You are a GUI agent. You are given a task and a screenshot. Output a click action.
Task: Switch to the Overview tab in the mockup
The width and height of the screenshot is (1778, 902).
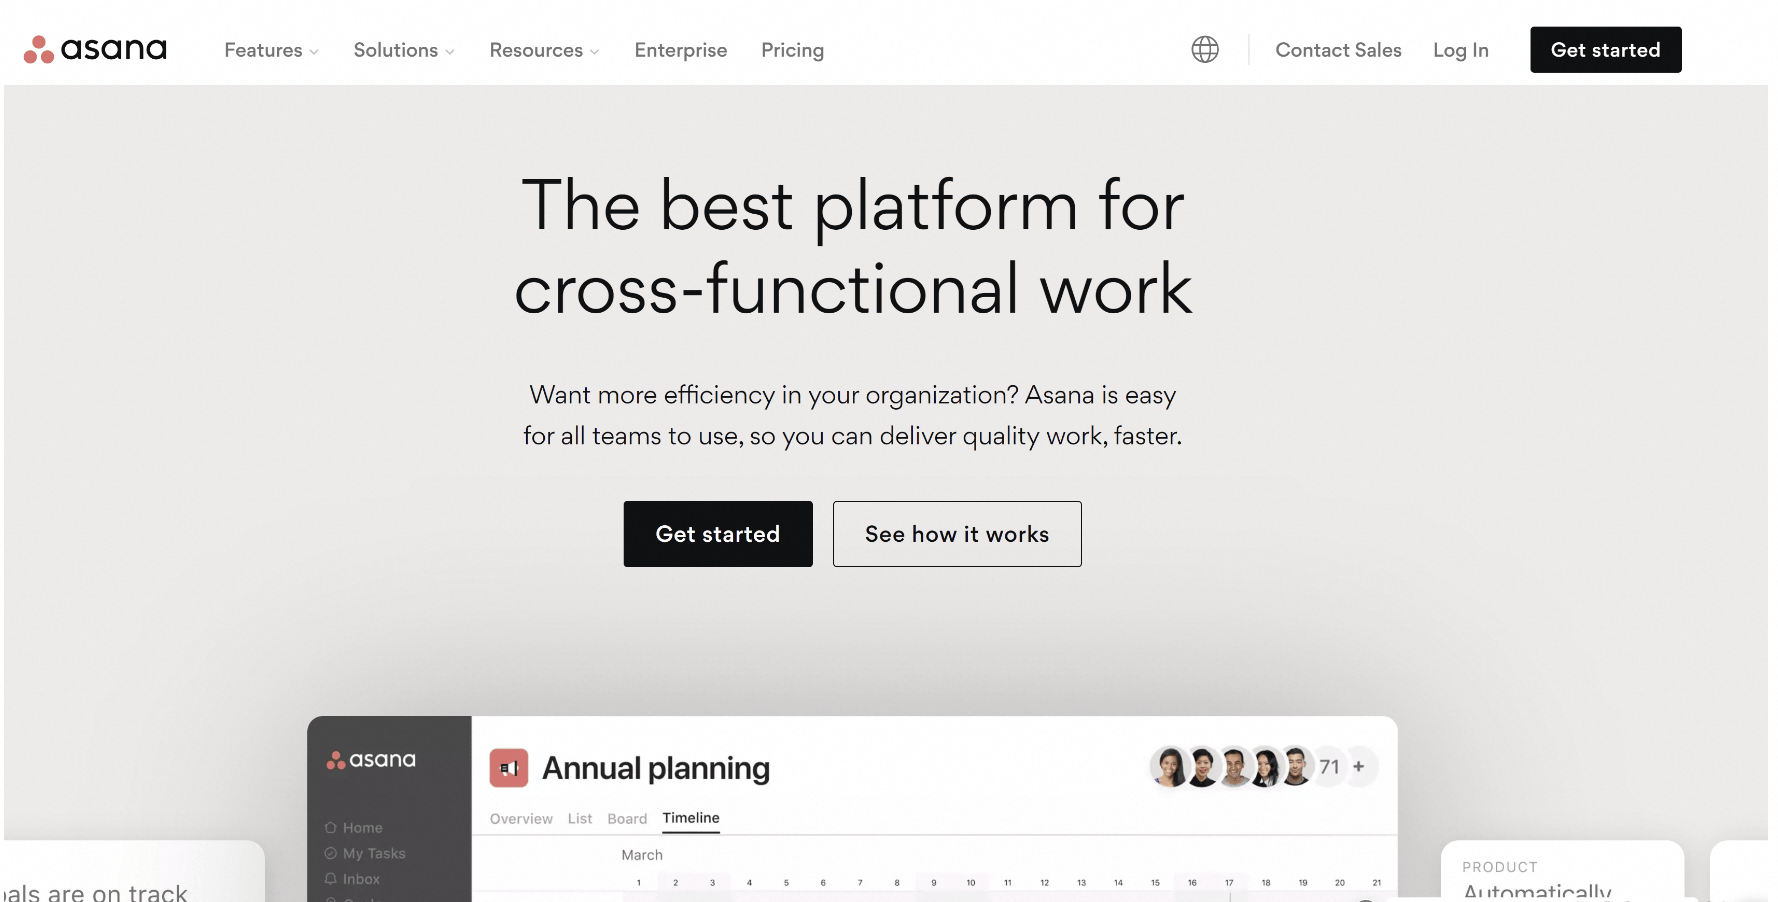521,819
